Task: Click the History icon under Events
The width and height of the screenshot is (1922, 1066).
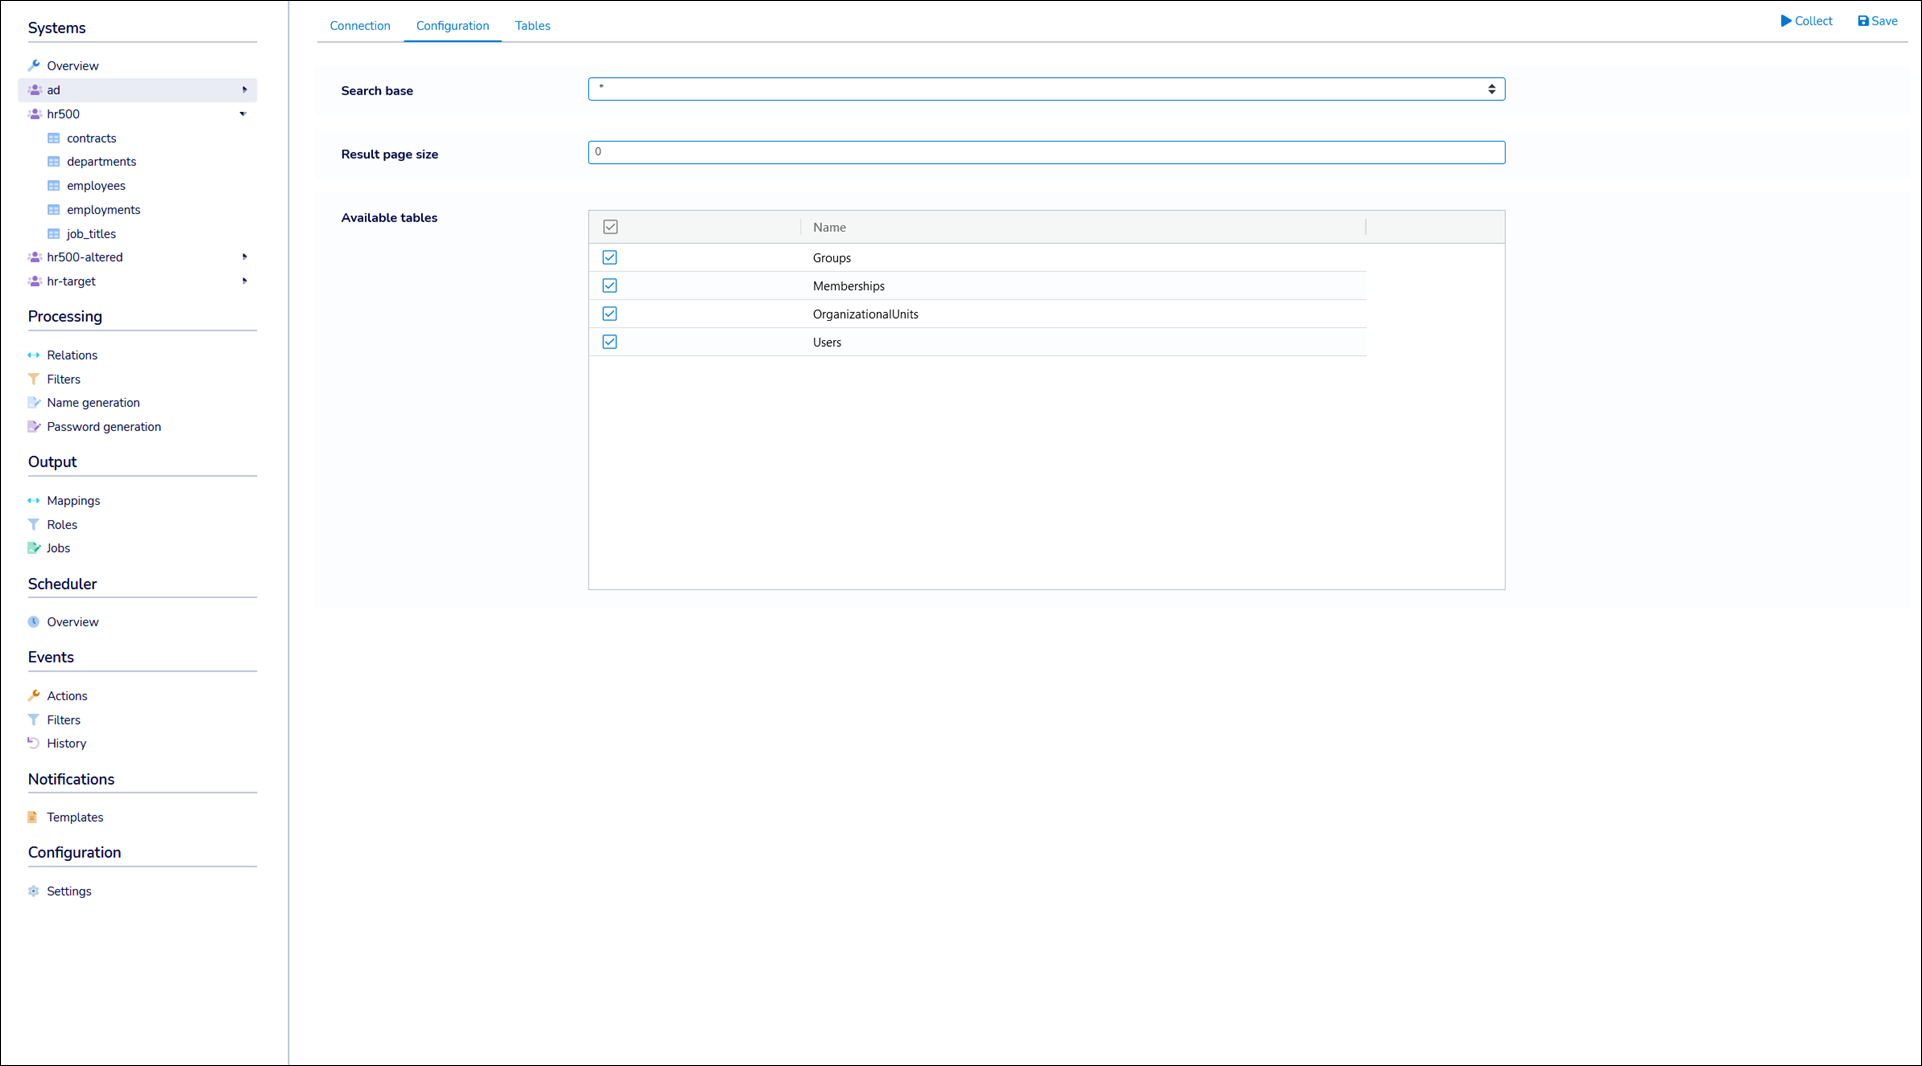Action: pos(34,743)
